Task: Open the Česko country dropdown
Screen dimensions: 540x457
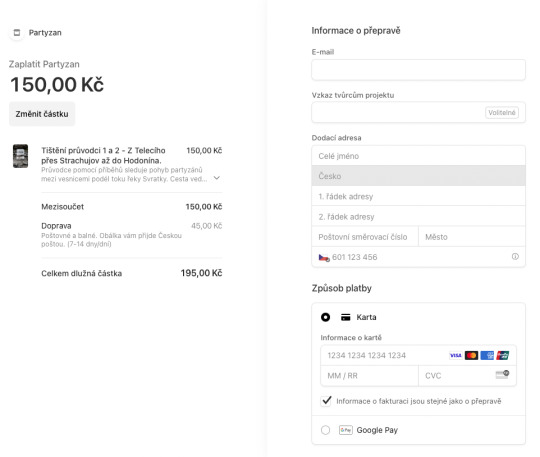Action: click(x=418, y=176)
